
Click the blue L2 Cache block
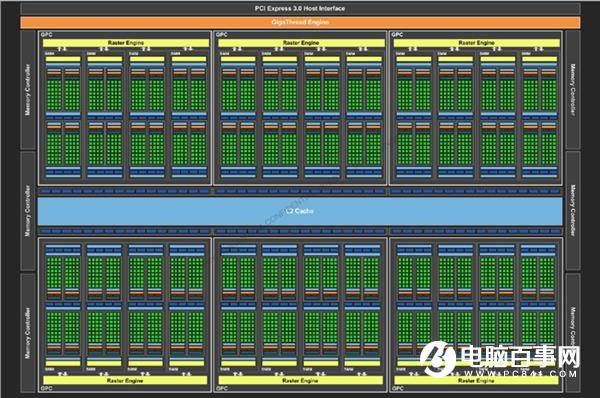300,211
